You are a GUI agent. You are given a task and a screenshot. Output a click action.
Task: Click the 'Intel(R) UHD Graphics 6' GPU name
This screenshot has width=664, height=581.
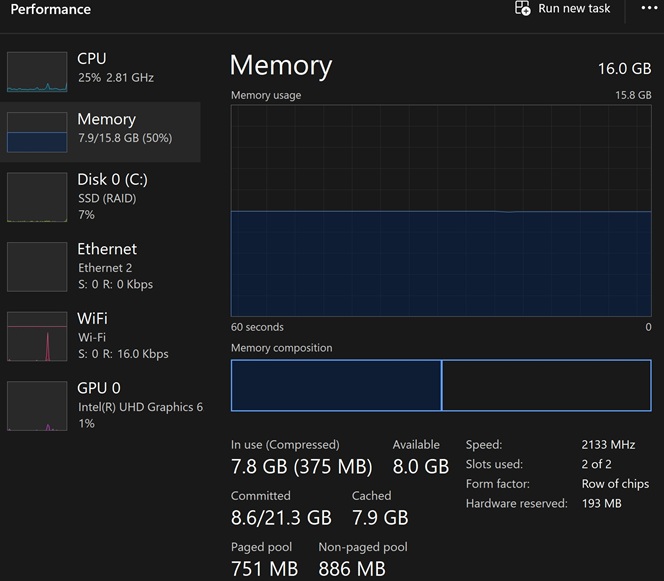click(141, 407)
